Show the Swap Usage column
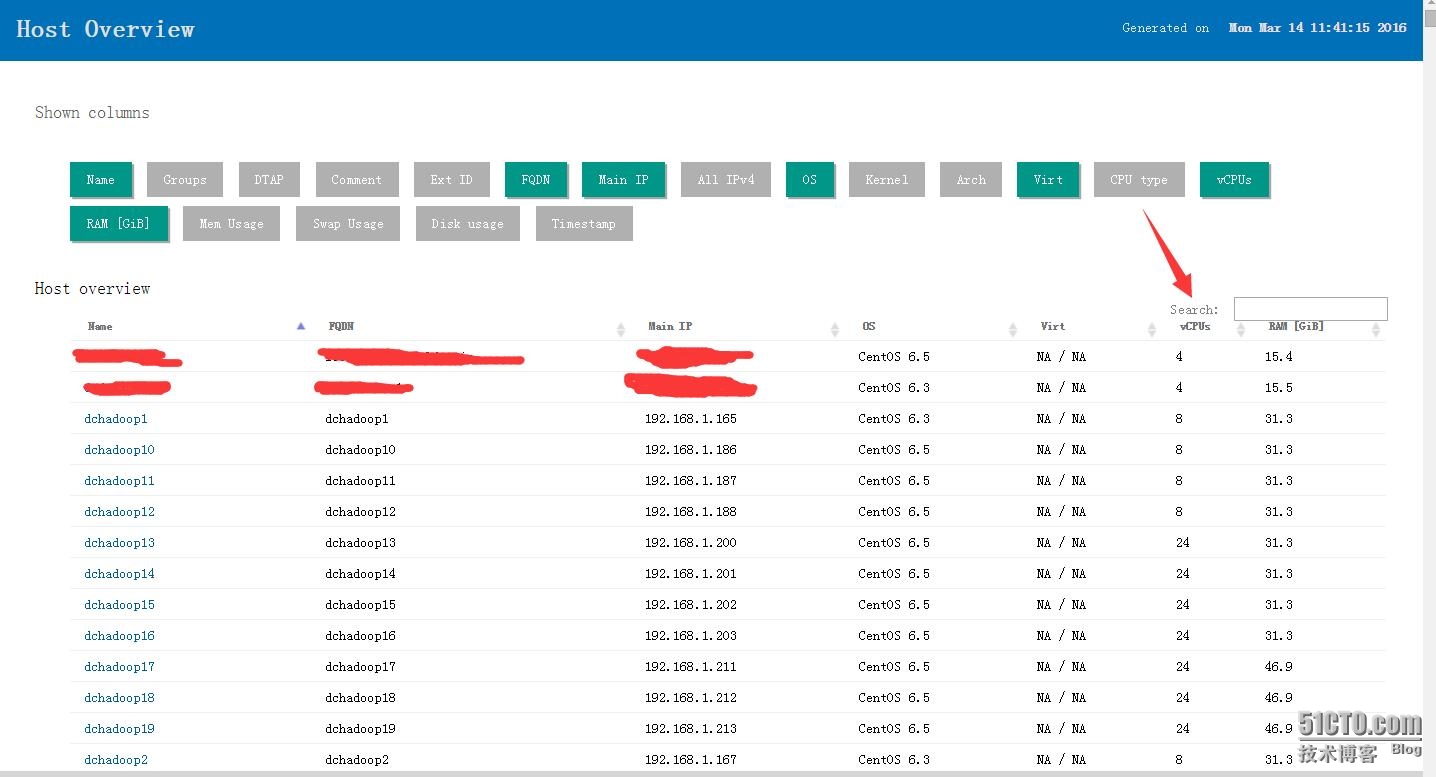The image size is (1436, 777). coord(348,223)
